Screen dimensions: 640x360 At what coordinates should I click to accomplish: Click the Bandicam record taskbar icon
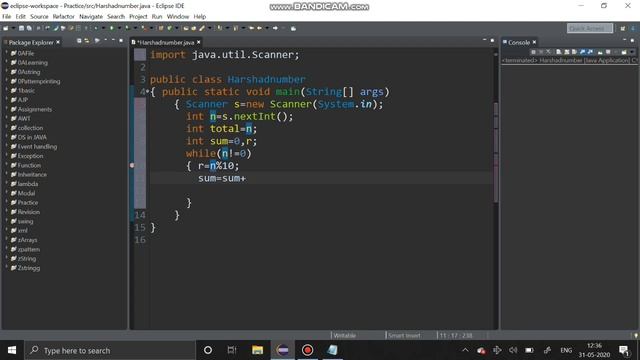click(x=307, y=350)
